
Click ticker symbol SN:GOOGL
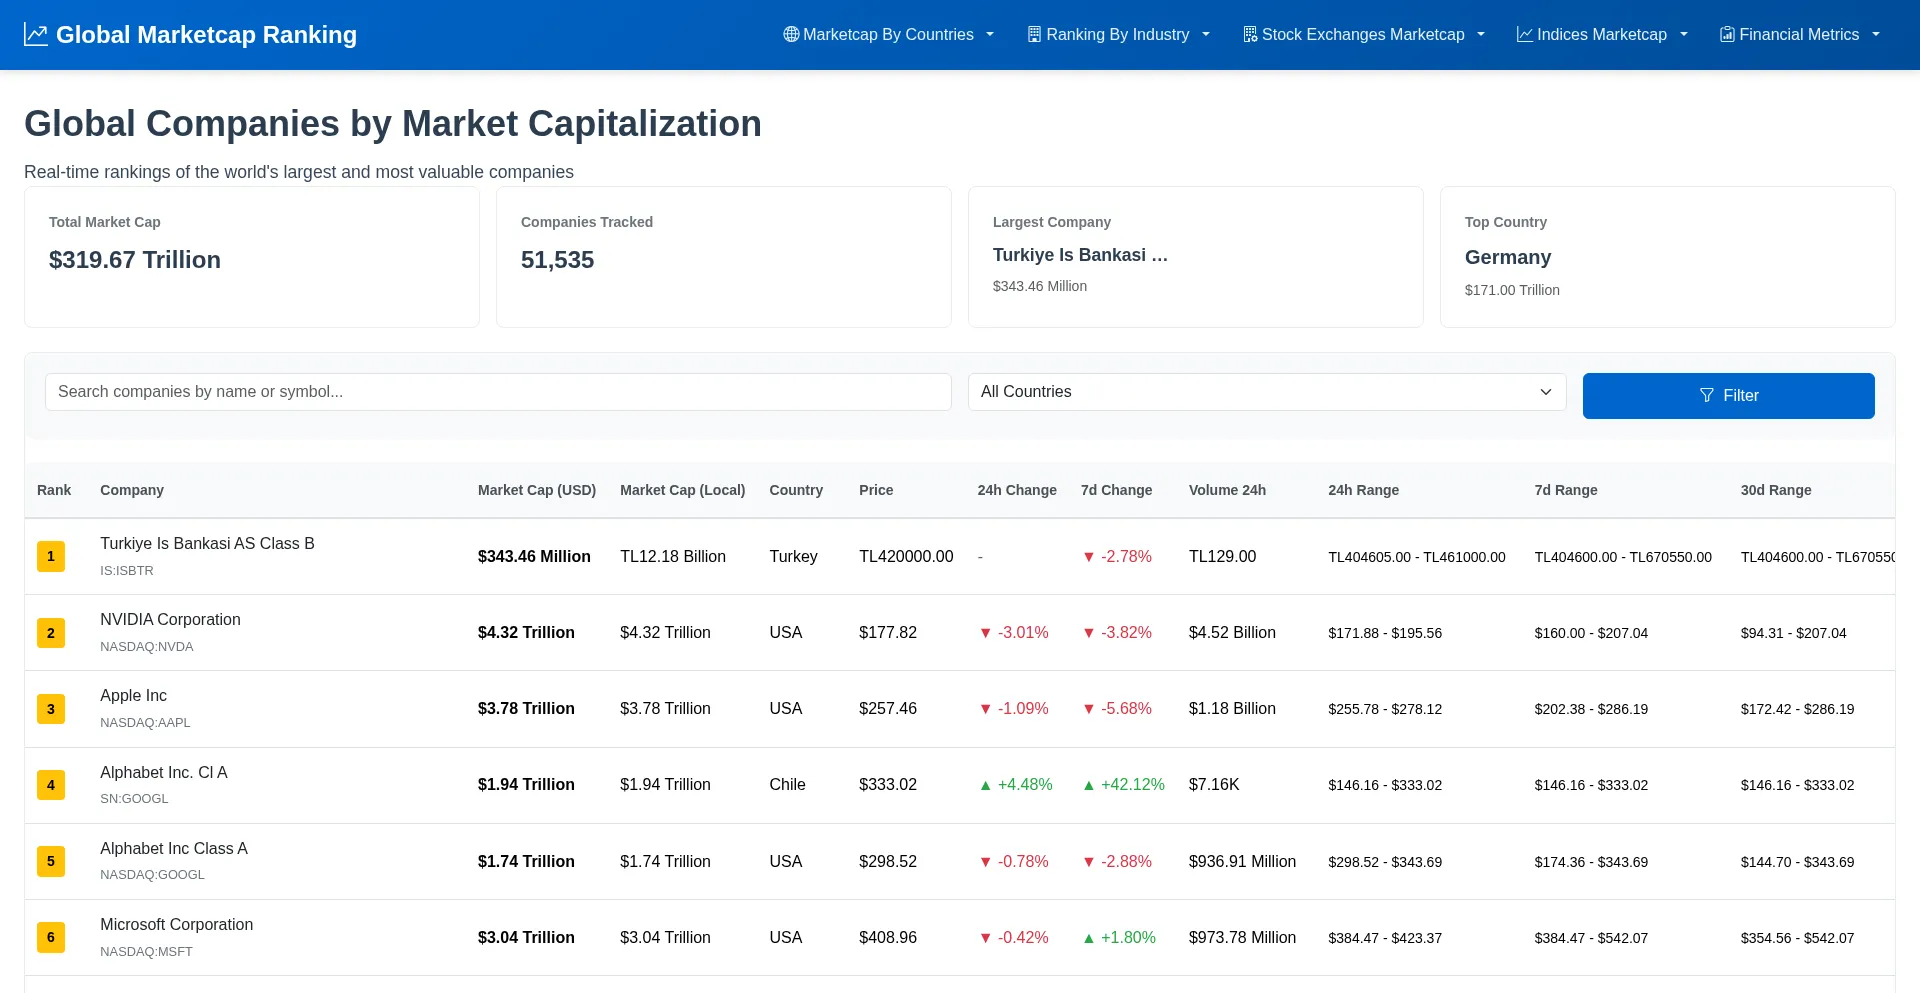click(x=134, y=799)
